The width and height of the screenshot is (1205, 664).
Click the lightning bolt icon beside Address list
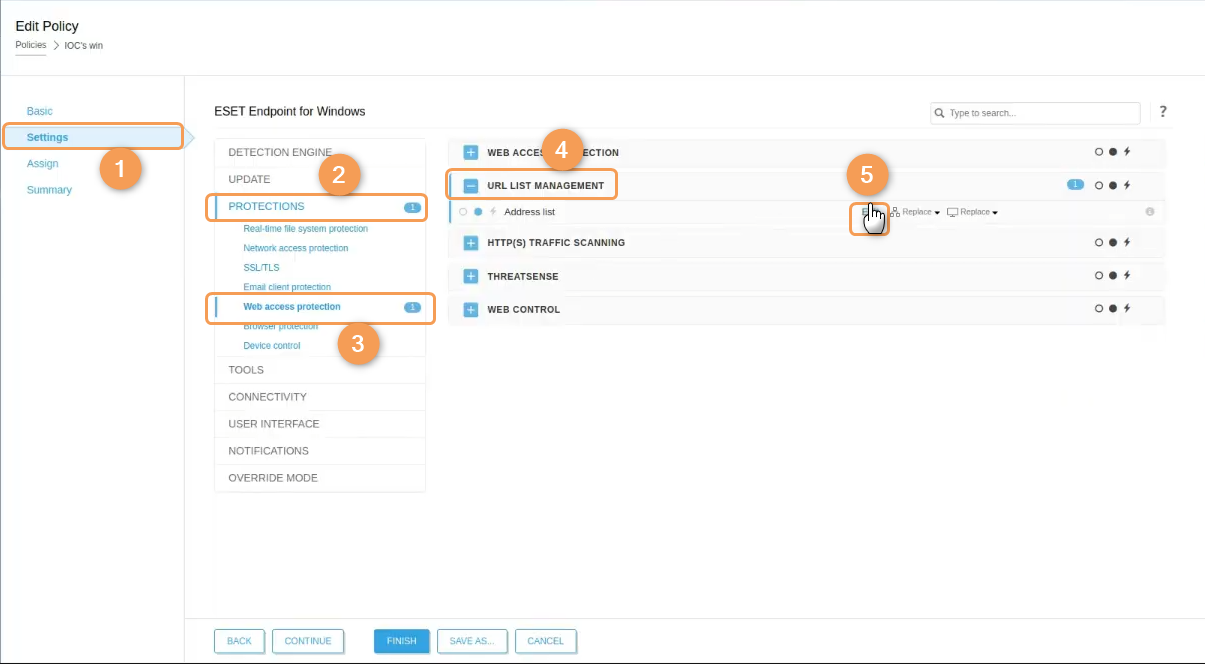[x=493, y=212]
